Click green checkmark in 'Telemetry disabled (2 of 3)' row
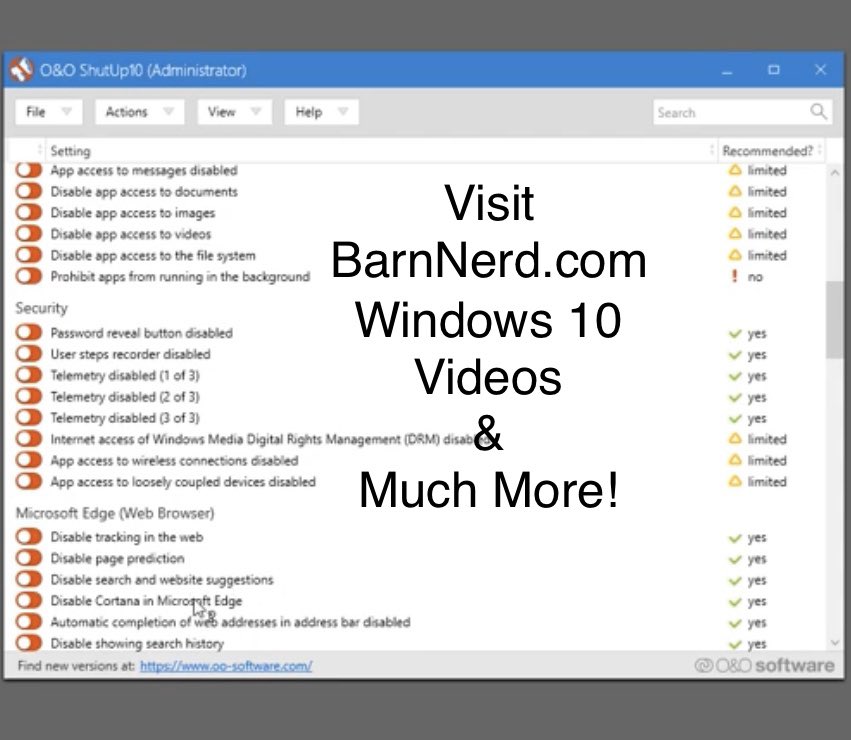851x740 pixels. point(735,397)
